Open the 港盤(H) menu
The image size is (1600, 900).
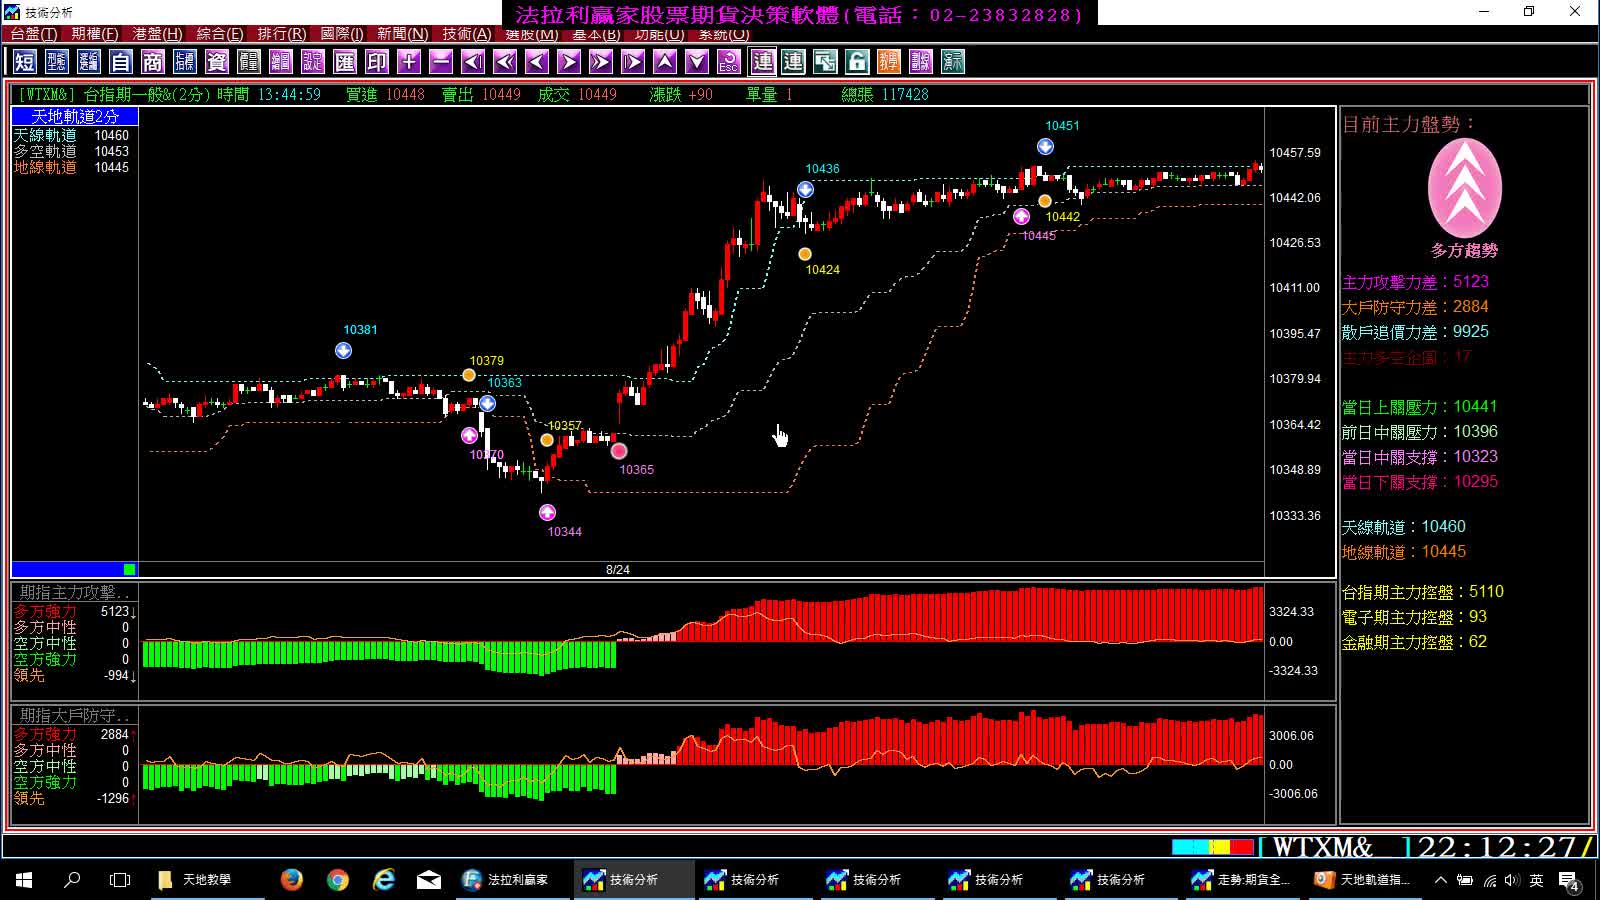(157, 34)
